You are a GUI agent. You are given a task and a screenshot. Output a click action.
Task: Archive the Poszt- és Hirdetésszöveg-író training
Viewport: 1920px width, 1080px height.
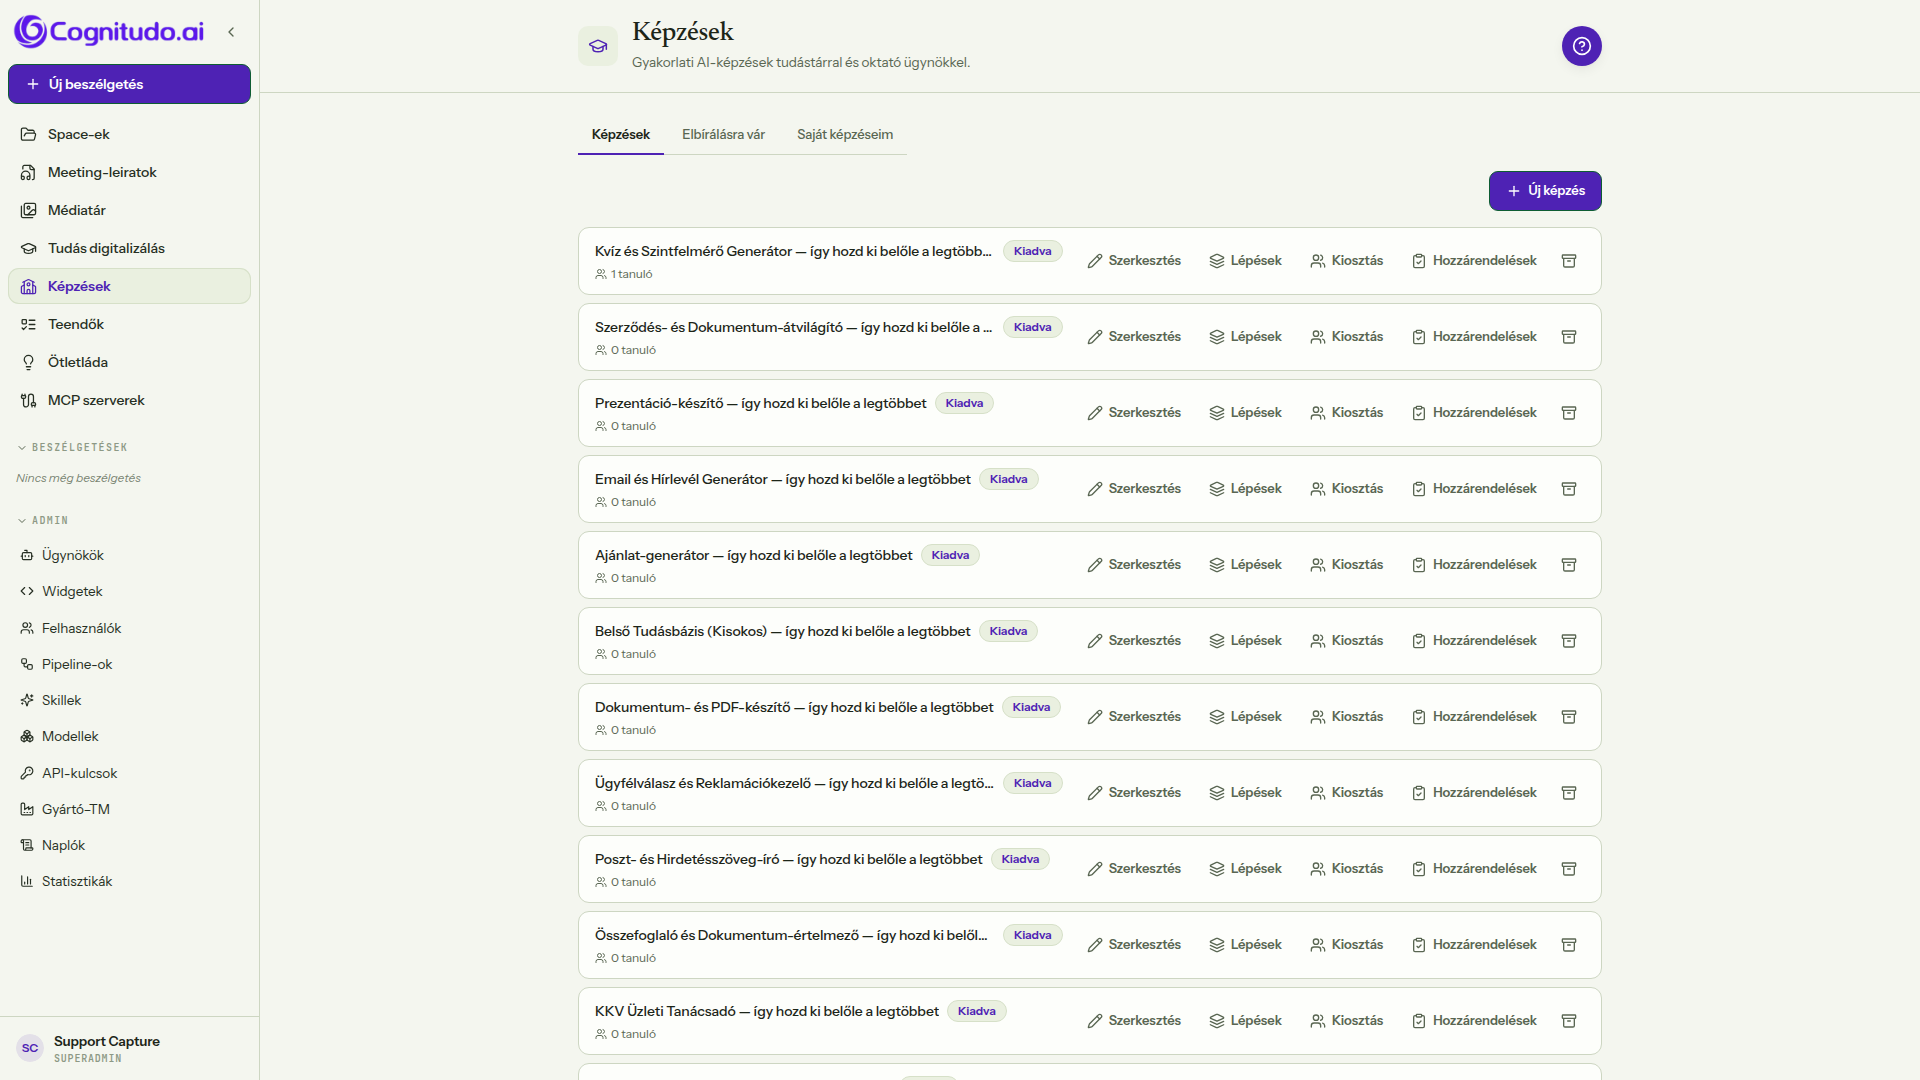[1569, 869]
